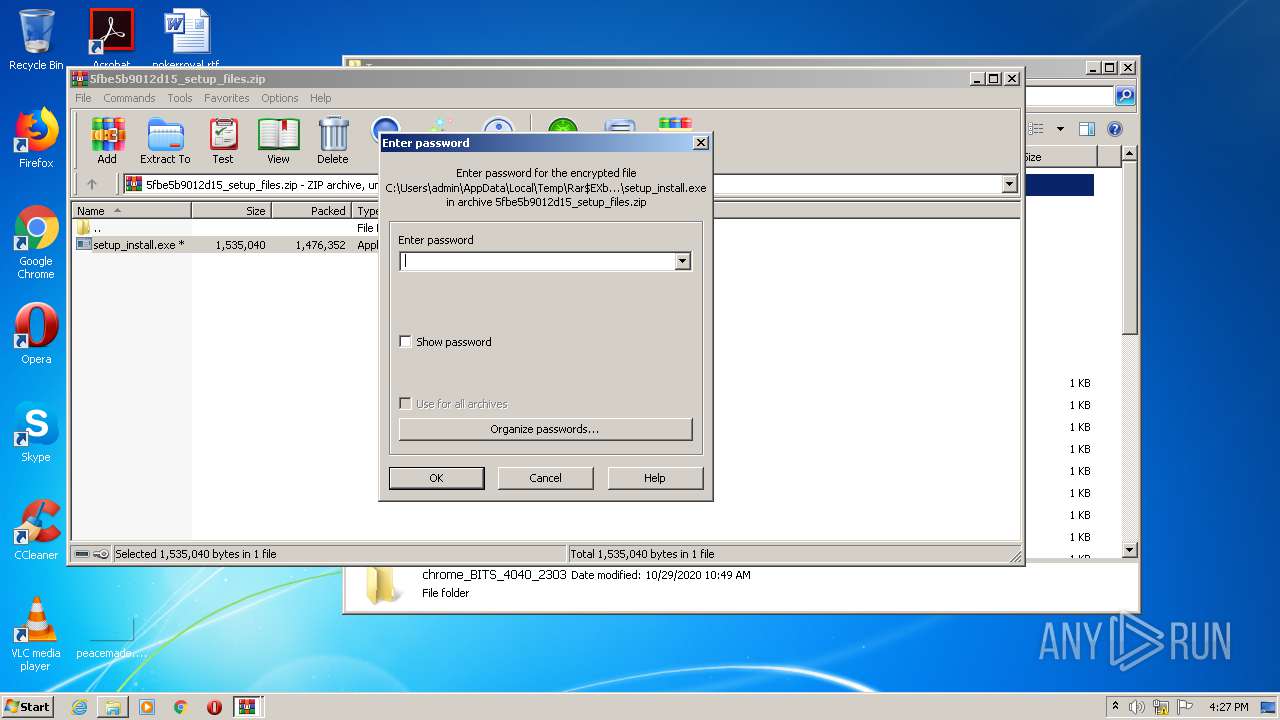
Task: Sort the file list by the Packed column
Action: pos(311,211)
